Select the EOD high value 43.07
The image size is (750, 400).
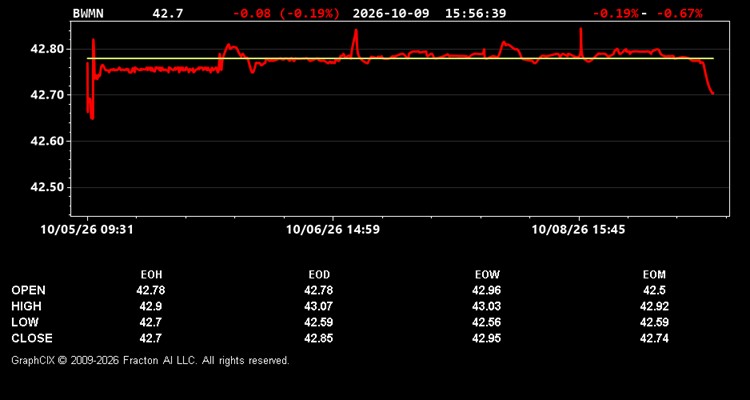coord(319,306)
